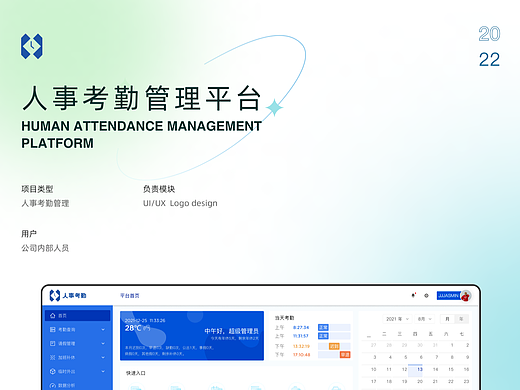Click the blue status tag beside 8:27:34

[x=323, y=328]
